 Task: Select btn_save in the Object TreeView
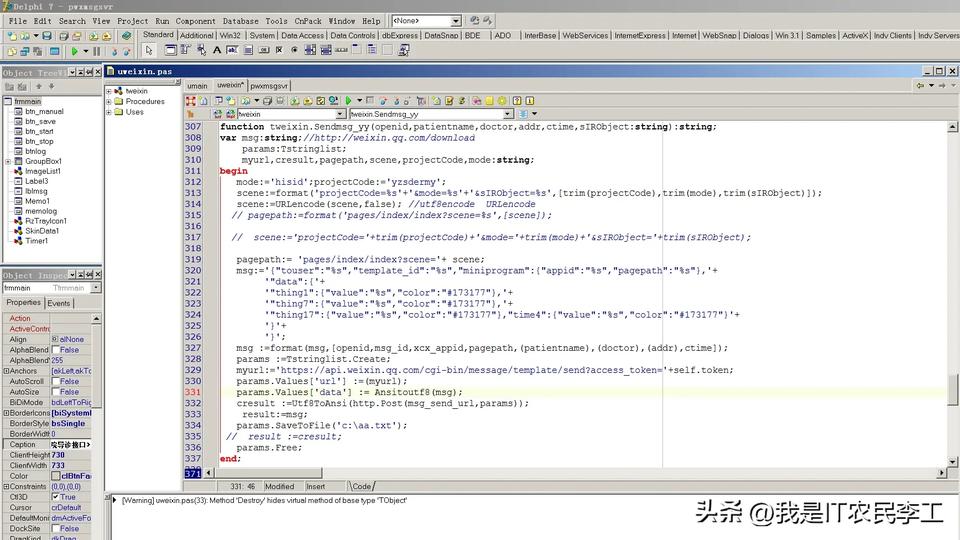point(40,121)
